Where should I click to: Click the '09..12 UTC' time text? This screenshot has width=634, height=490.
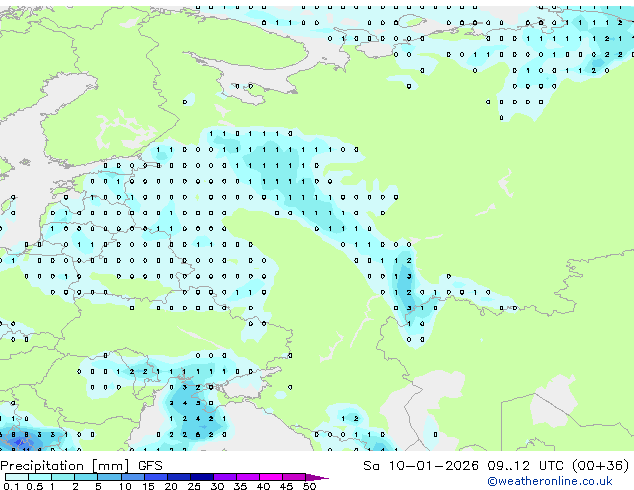coord(526,466)
